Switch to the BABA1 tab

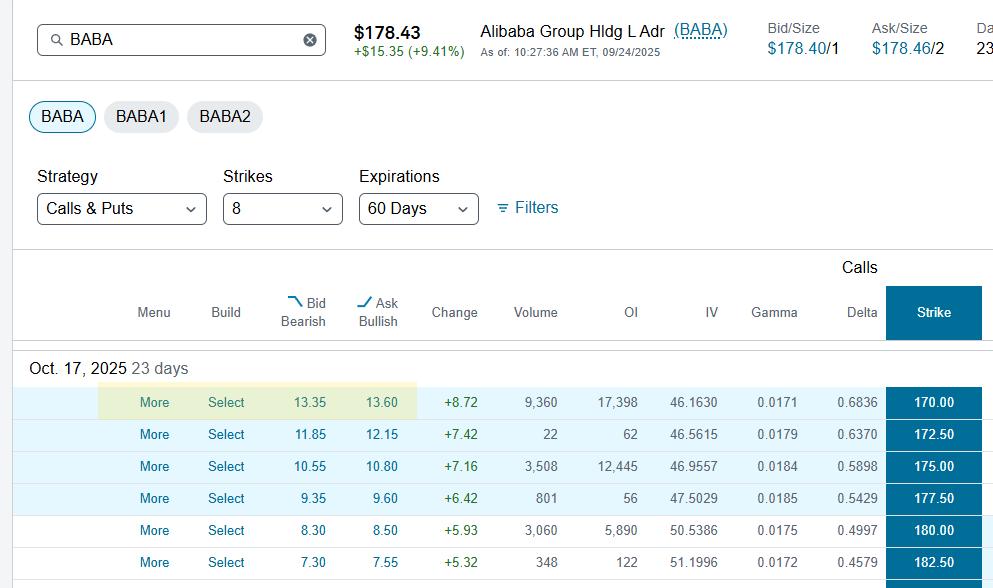[141, 117]
